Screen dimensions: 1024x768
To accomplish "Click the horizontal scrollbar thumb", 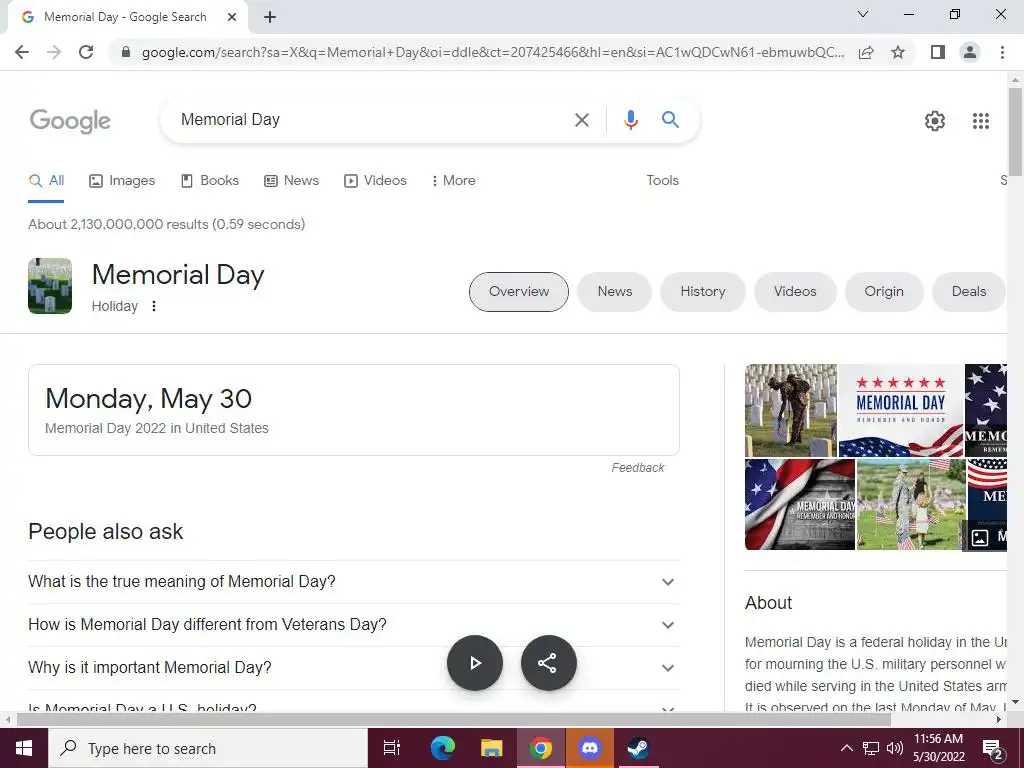I will coord(453,720).
